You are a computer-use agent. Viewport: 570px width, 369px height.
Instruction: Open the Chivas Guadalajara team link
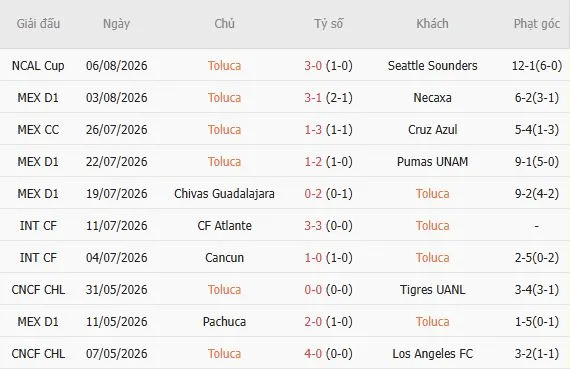(x=224, y=194)
